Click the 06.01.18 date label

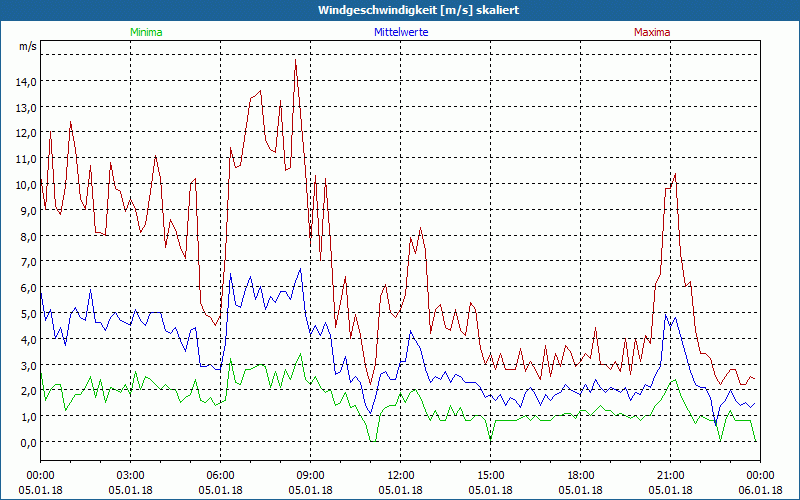pos(760,490)
